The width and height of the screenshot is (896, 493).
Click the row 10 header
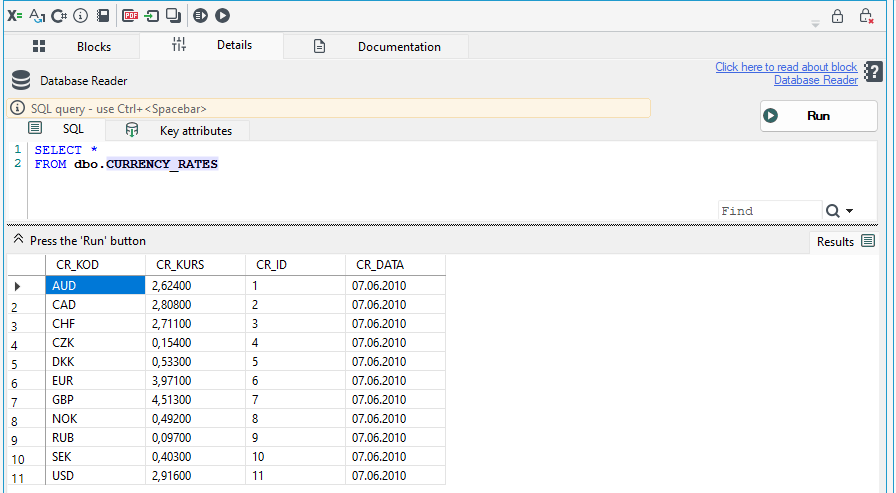point(26,458)
